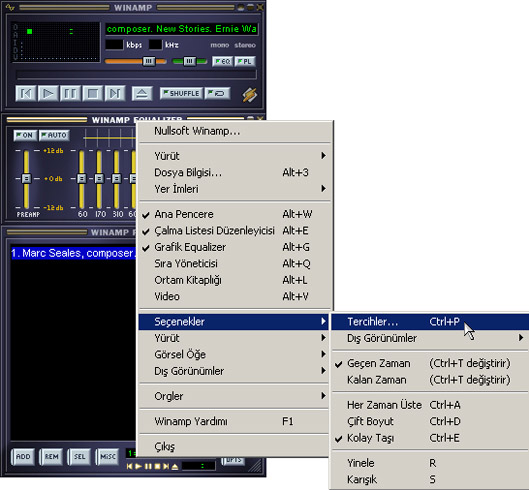Choose Çıkış to exit Winamp
Viewport: 529px width, 490px height.
pyautogui.click(x=234, y=446)
